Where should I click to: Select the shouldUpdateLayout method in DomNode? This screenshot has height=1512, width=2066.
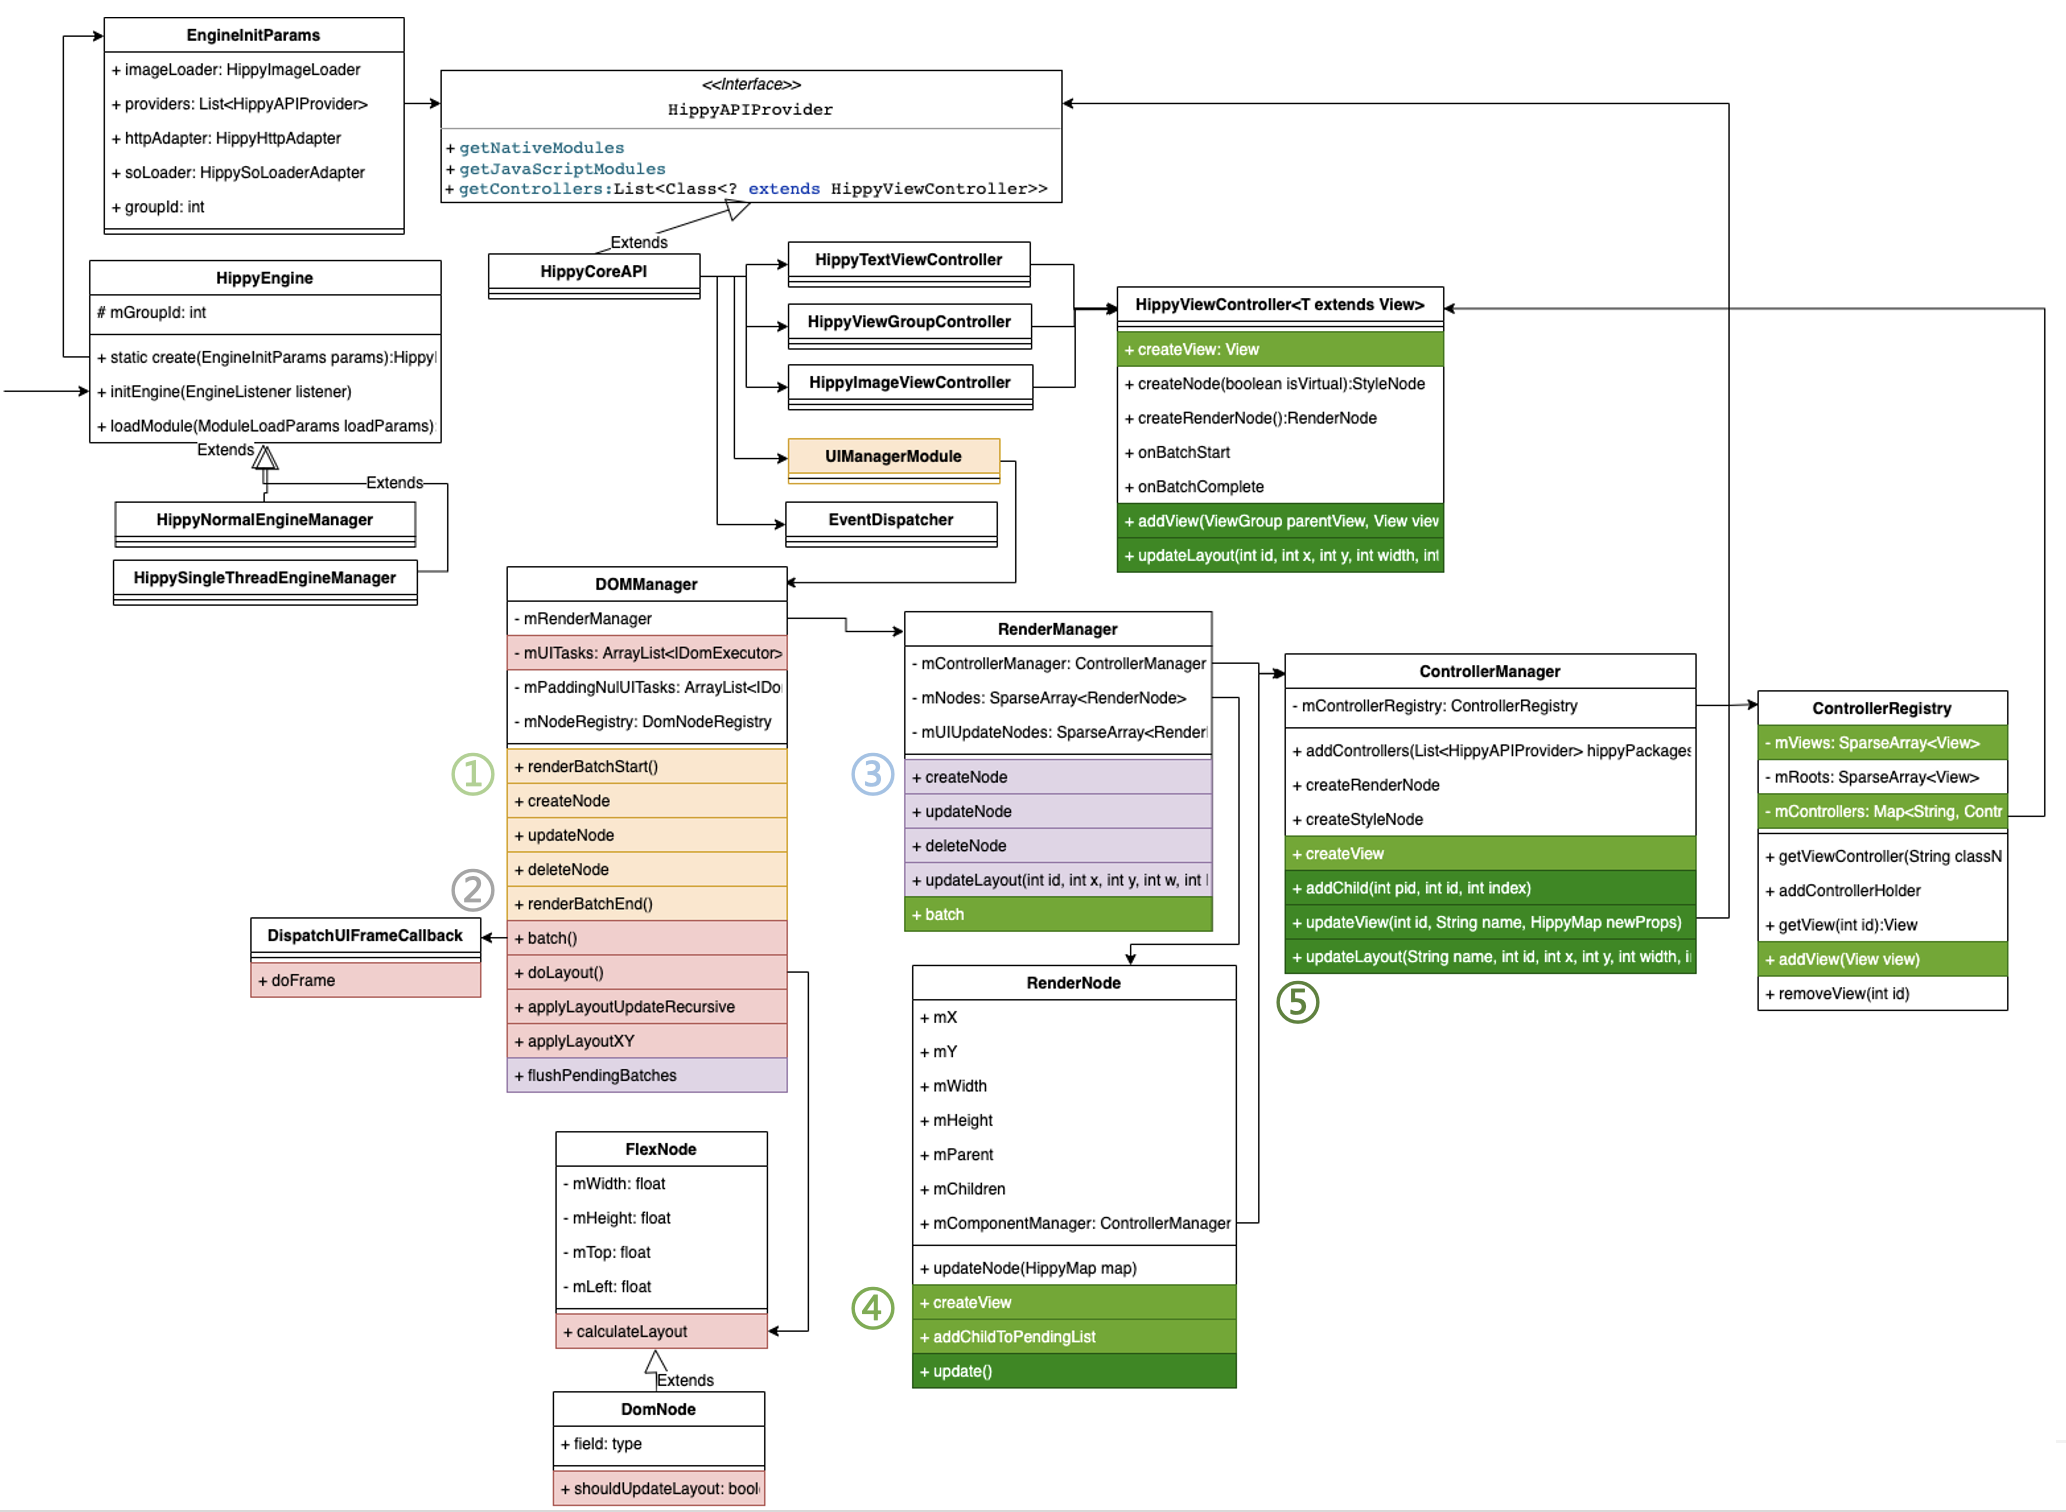coord(659,1489)
